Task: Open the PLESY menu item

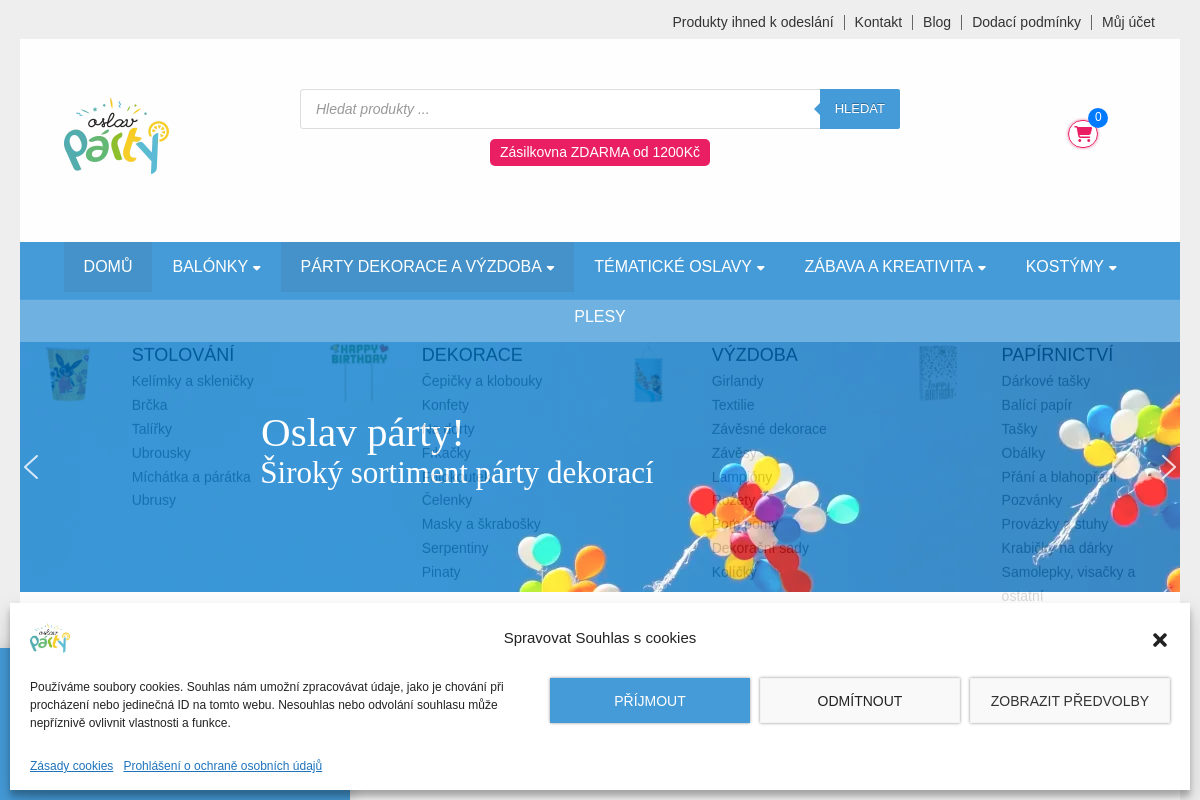Action: tap(600, 317)
